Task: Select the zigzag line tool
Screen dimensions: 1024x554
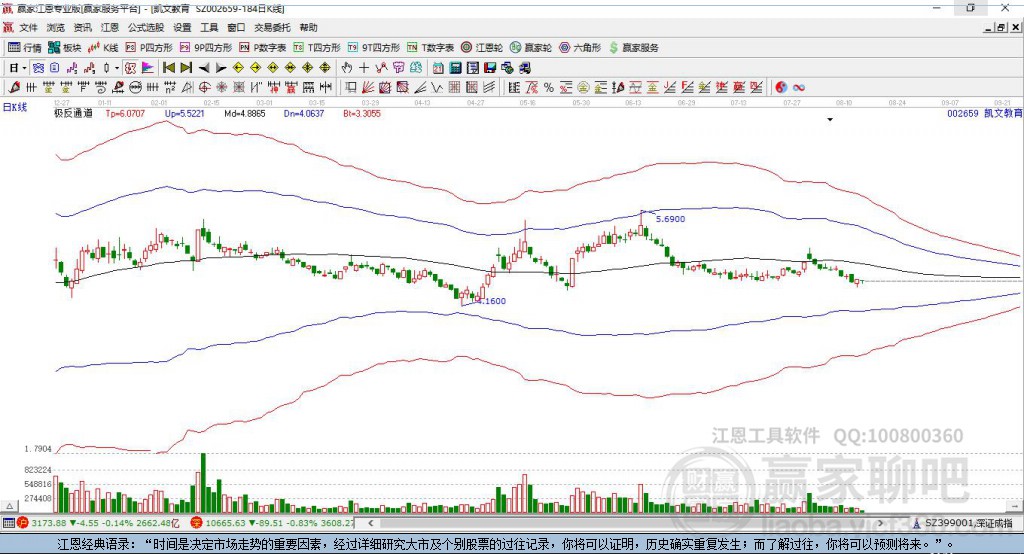Action: (437, 88)
